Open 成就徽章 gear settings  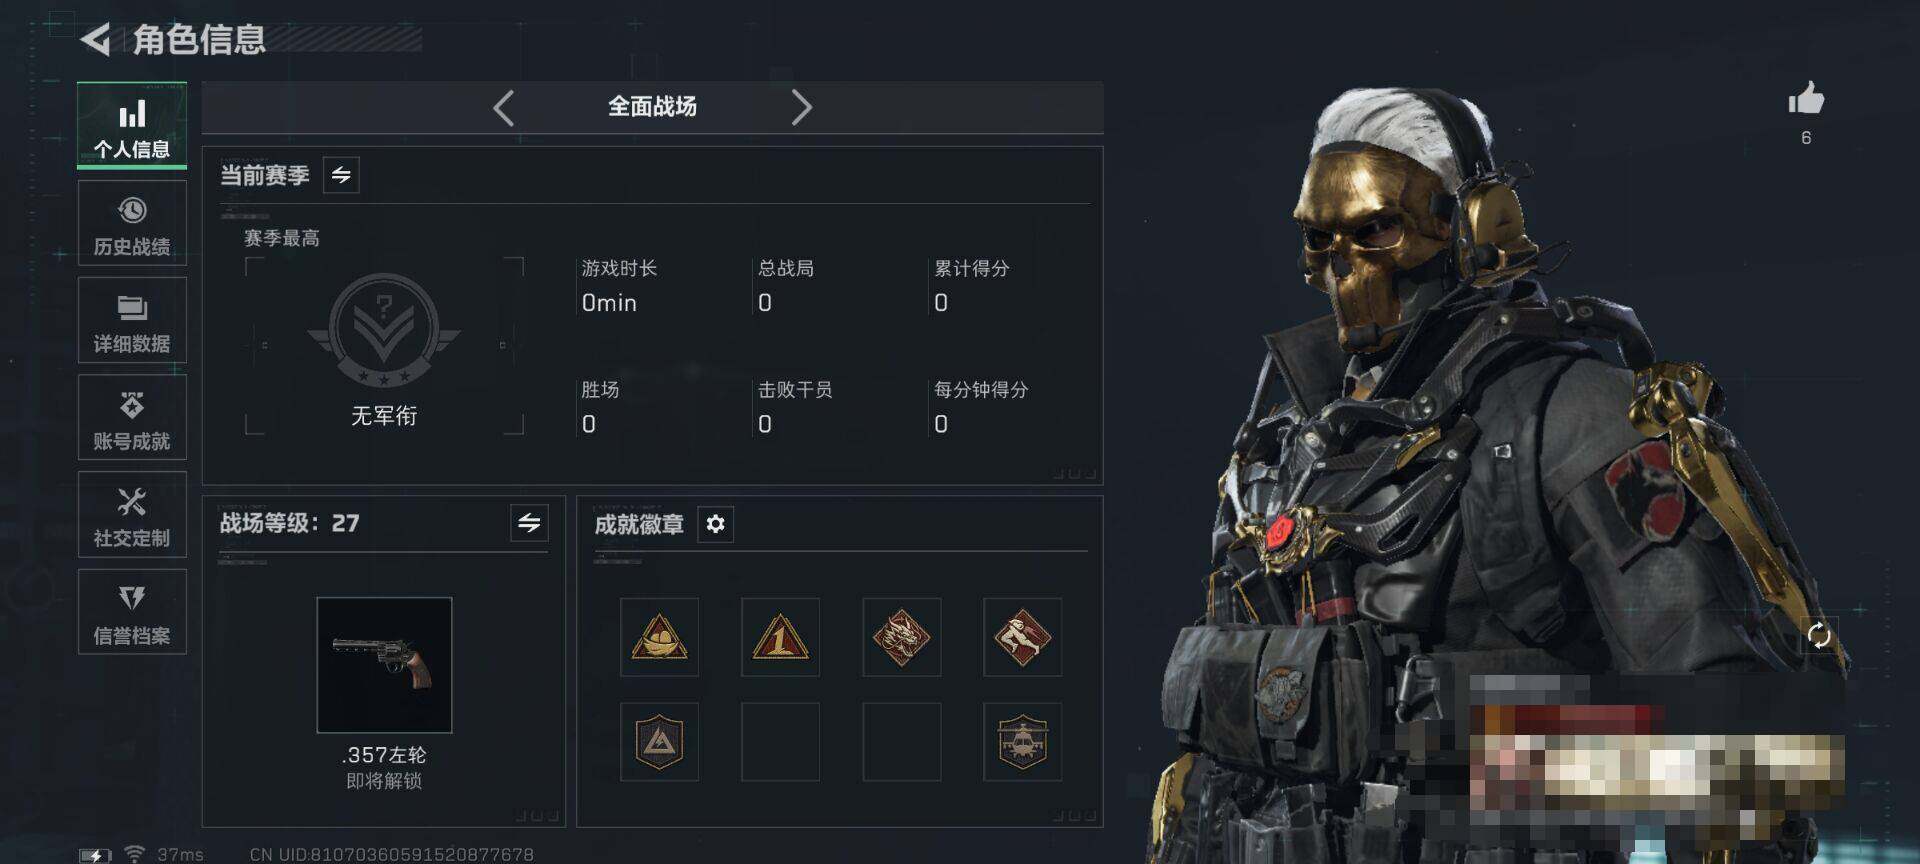(715, 524)
